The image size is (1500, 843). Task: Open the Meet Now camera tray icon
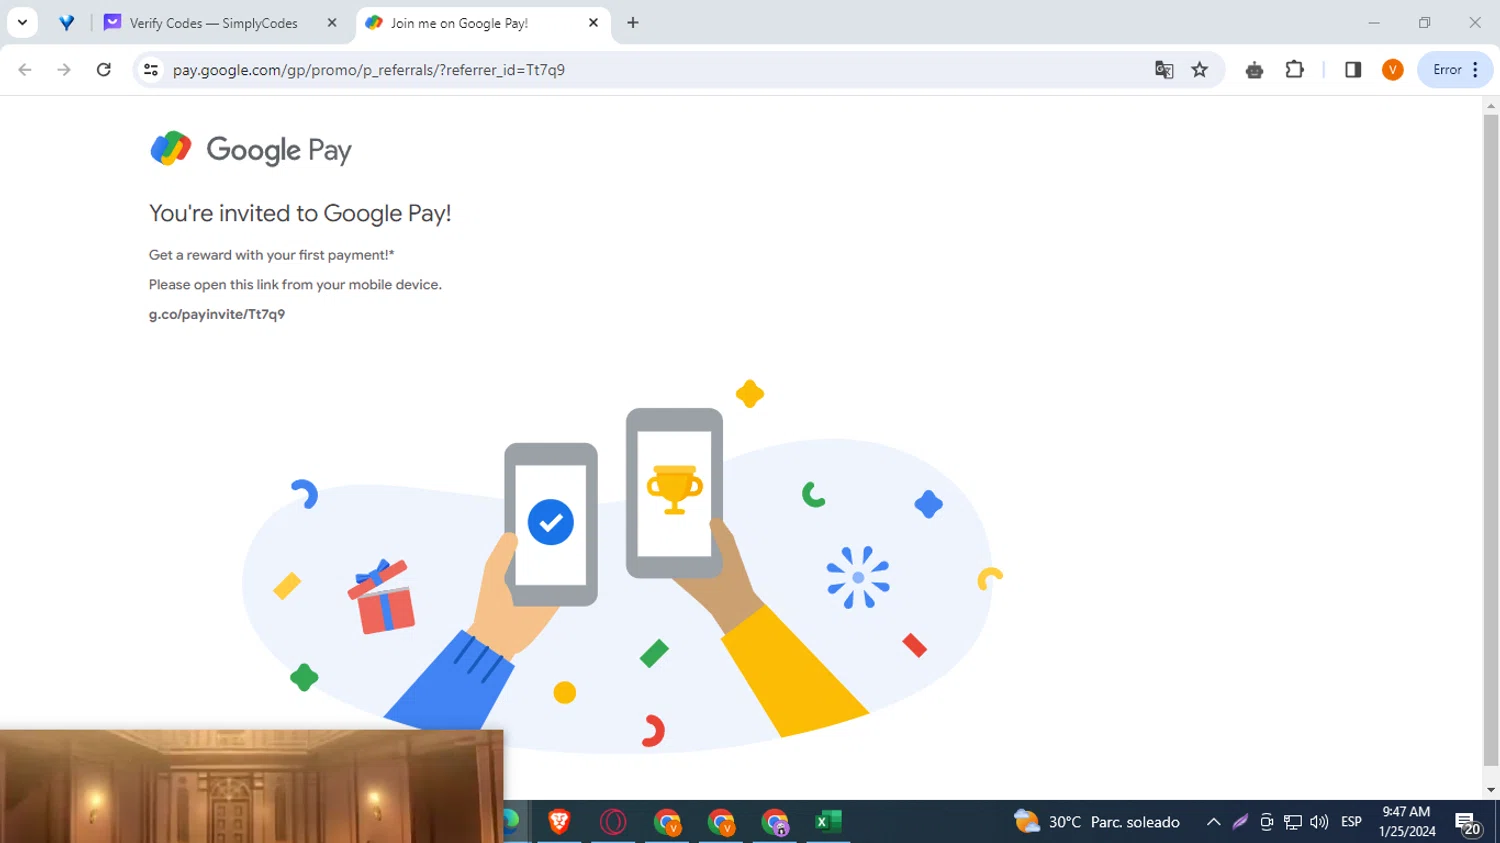pos(1266,822)
